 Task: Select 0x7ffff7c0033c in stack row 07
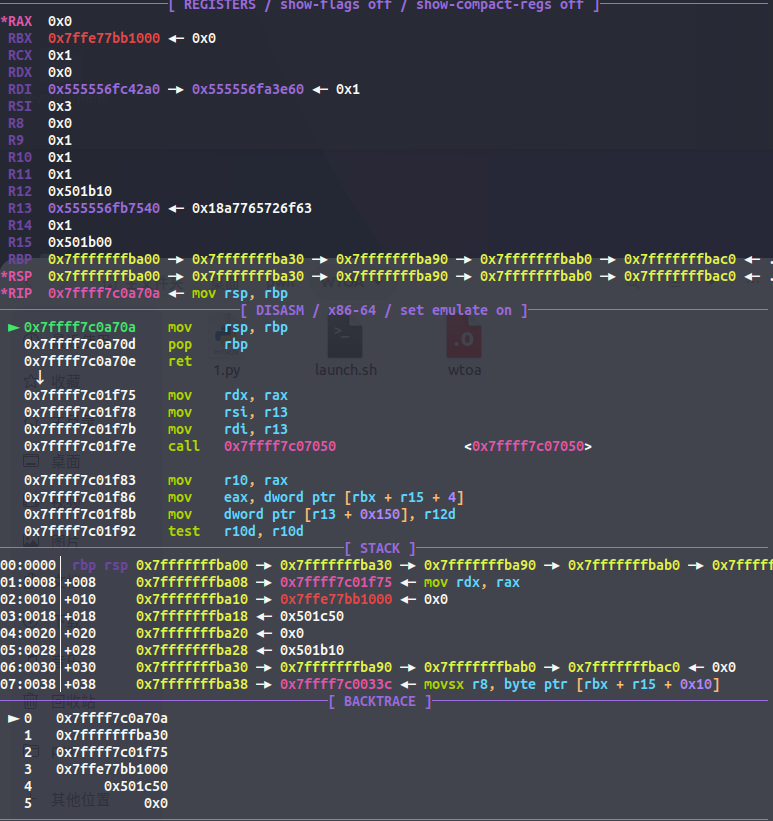click(336, 685)
